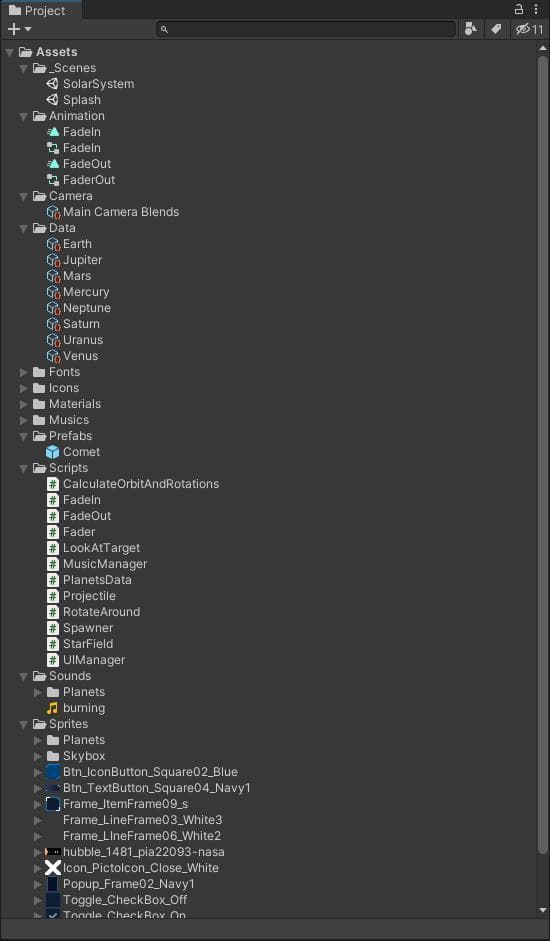Expand the Materials folder arrow
This screenshot has height=941, width=550.
23,404
